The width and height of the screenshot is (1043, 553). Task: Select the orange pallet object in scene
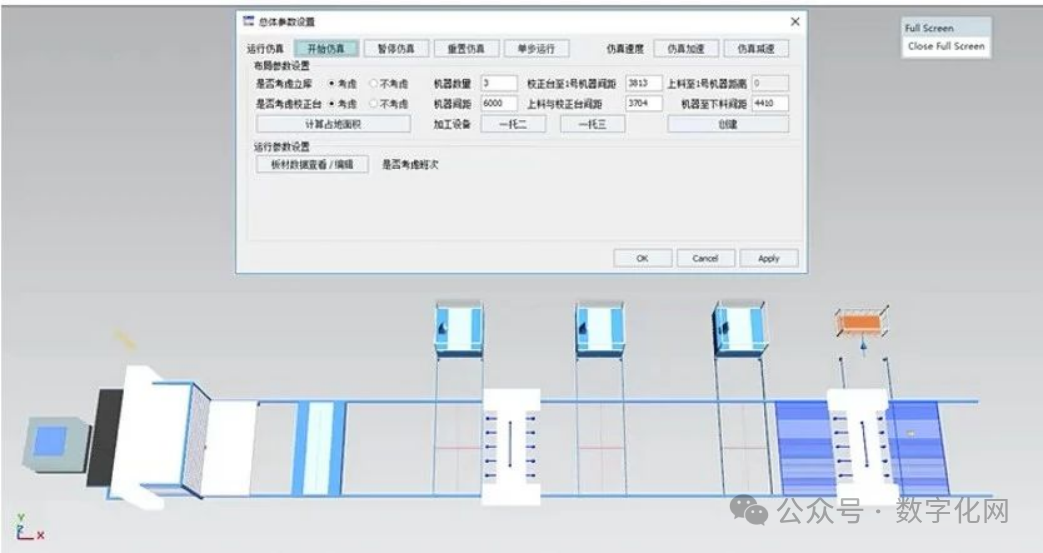861,325
